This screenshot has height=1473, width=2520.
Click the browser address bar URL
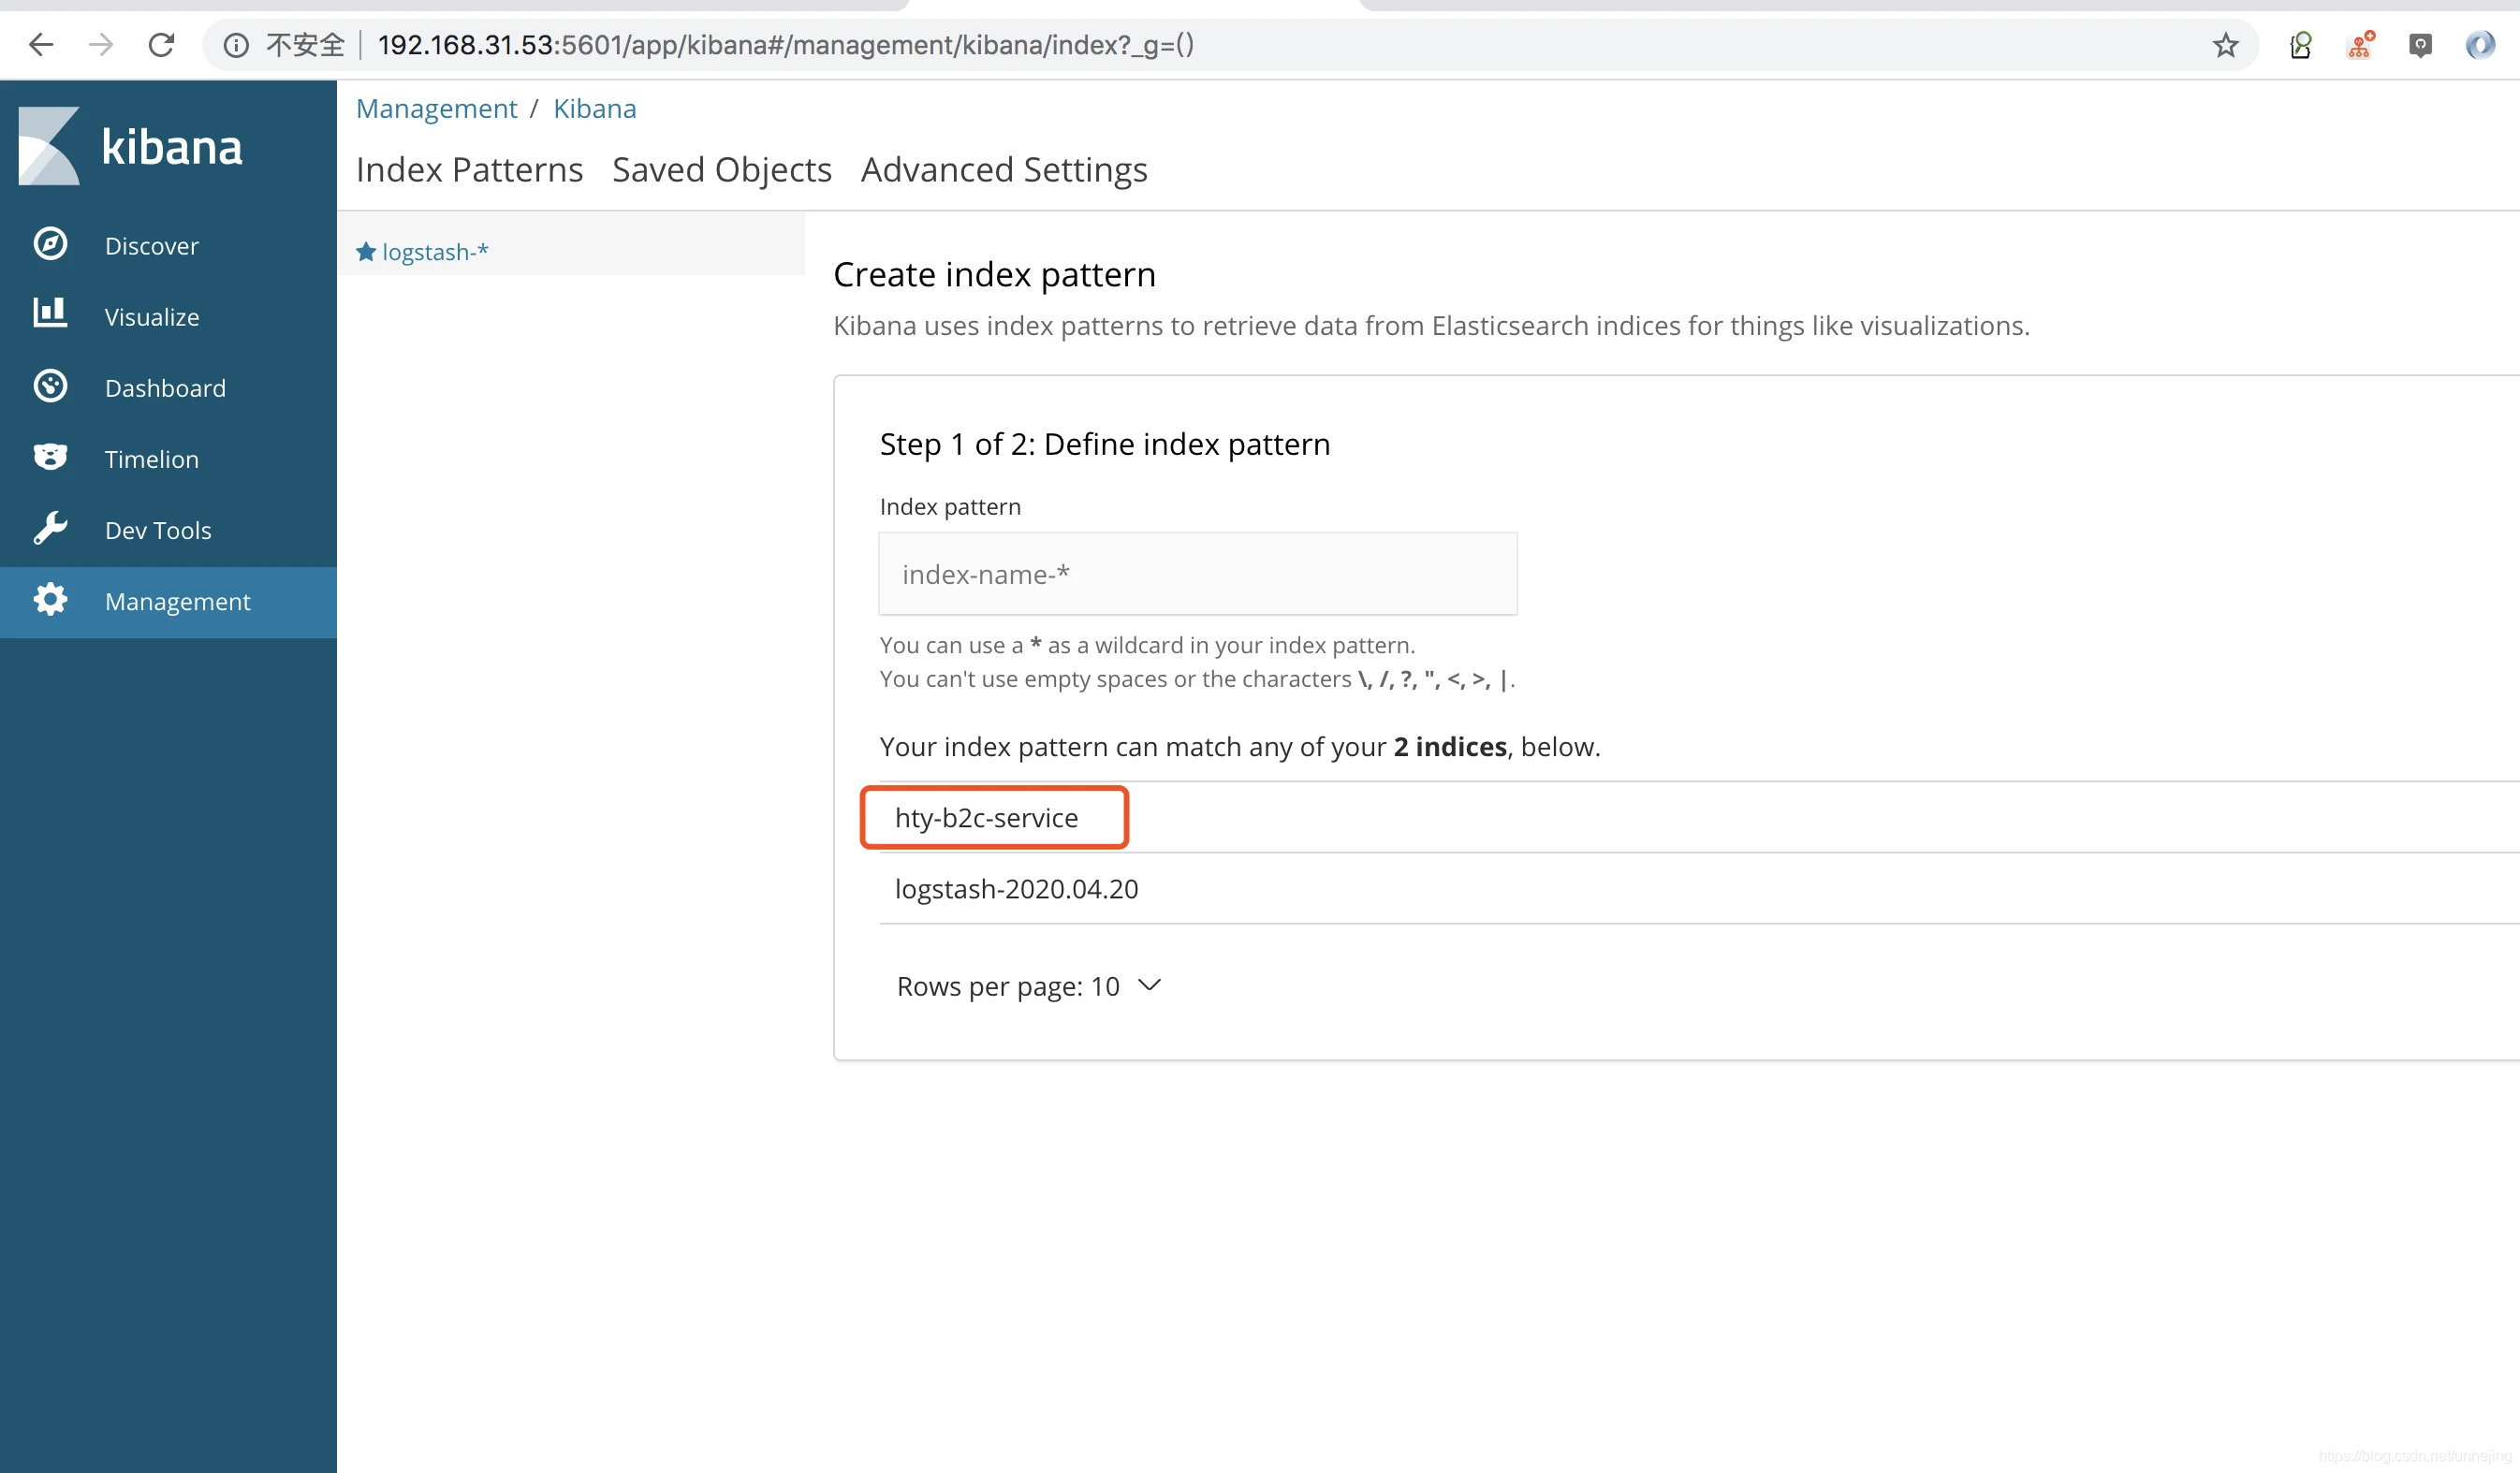pos(786,45)
